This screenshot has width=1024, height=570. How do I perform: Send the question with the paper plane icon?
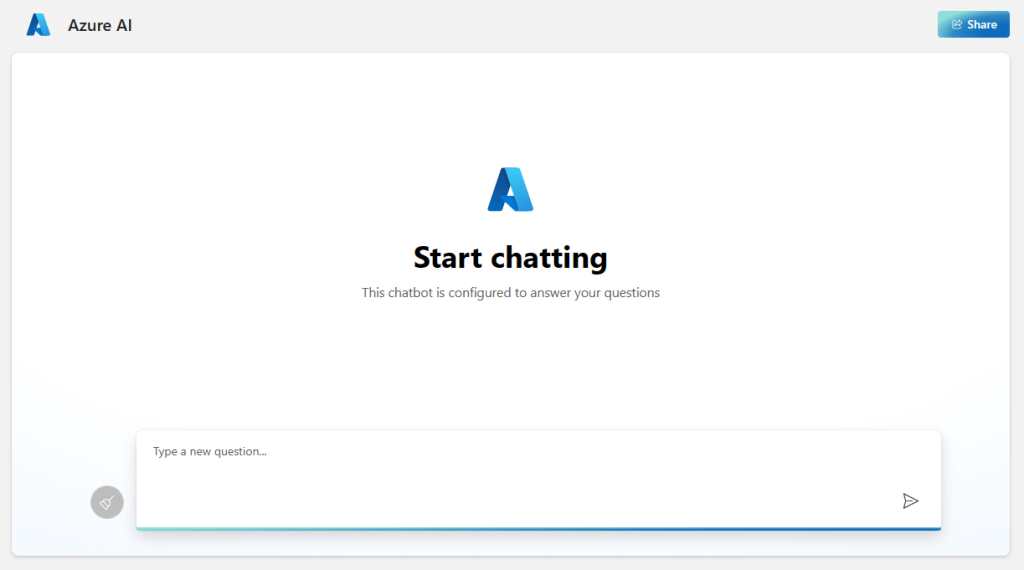(x=910, y=501)
